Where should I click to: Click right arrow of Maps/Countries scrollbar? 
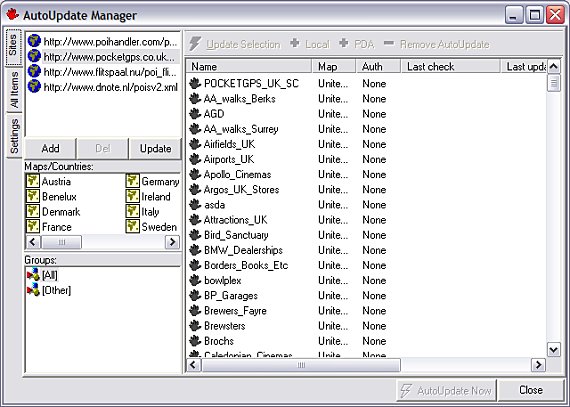pos(172,242)
